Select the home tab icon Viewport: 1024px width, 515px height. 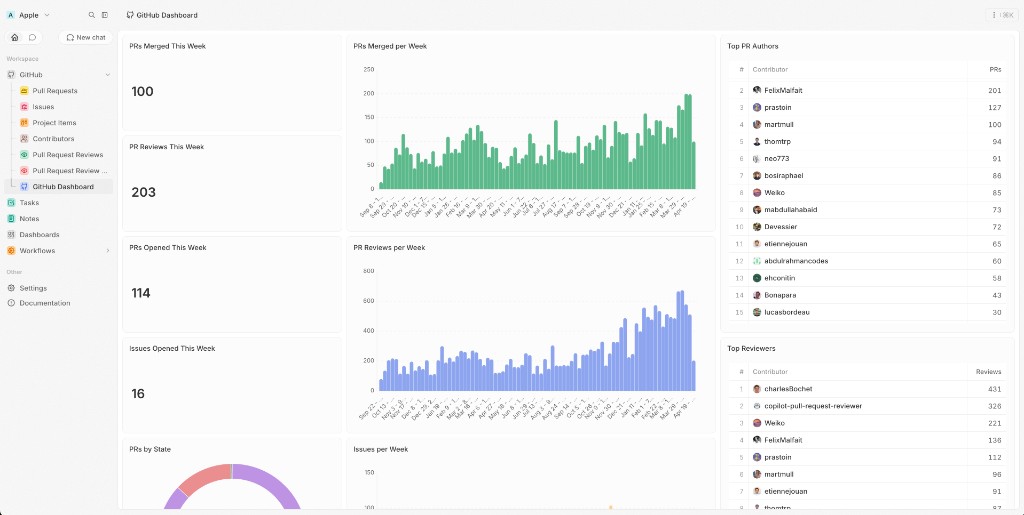coord(15,37)
